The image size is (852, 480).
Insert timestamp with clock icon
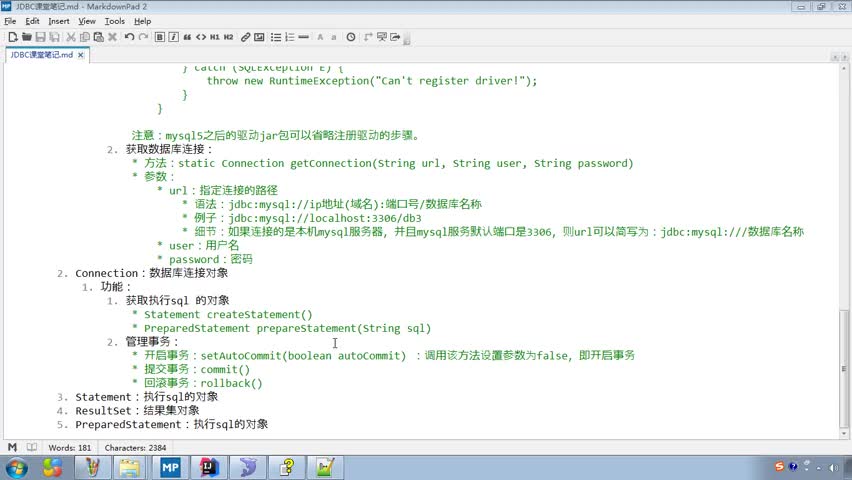click(351, 37)
